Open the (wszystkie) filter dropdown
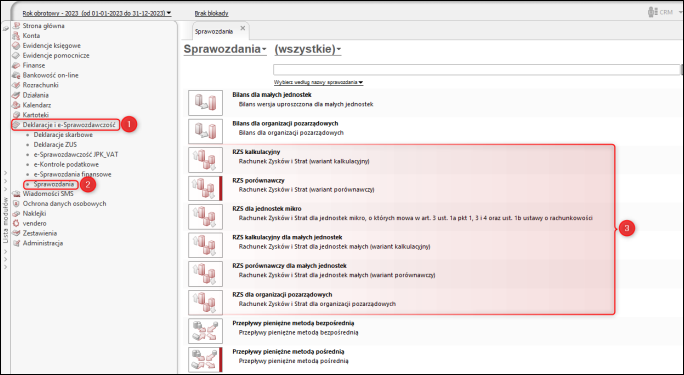This screenshot has width=684, height=375. pos(308,49)
